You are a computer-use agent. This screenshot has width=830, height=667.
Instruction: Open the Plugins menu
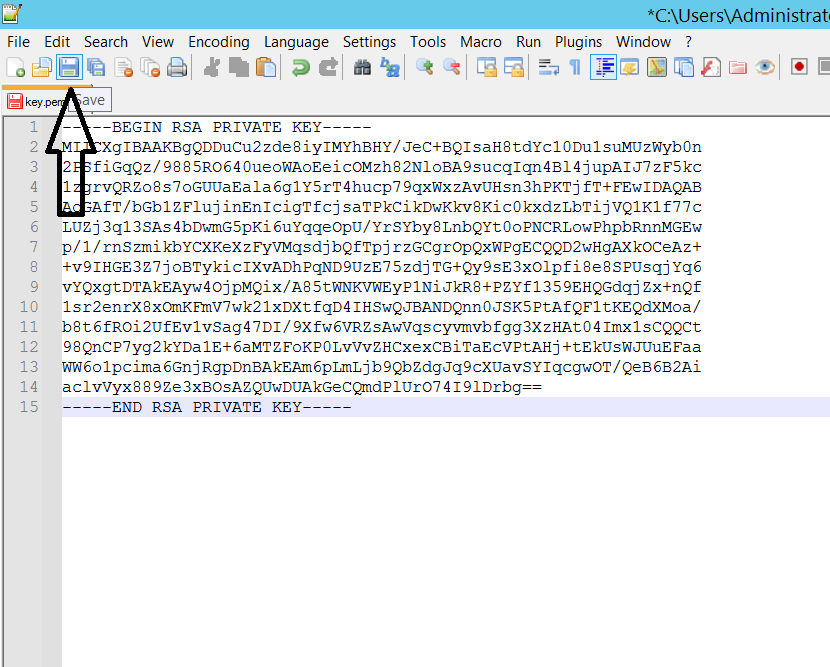pyautogui.click(x=578, y=41)
